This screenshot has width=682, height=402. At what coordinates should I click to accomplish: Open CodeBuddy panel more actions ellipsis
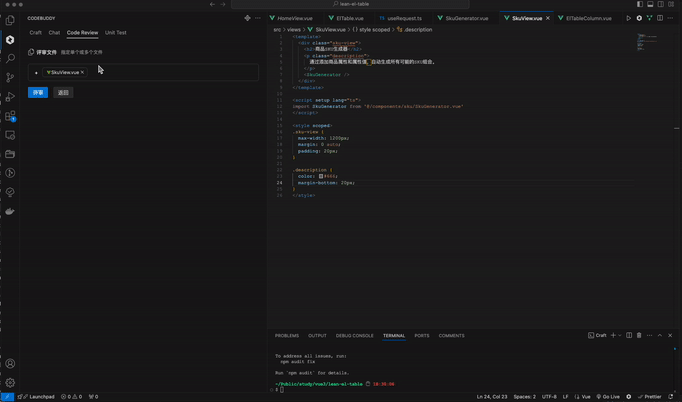tap(258, 18)
